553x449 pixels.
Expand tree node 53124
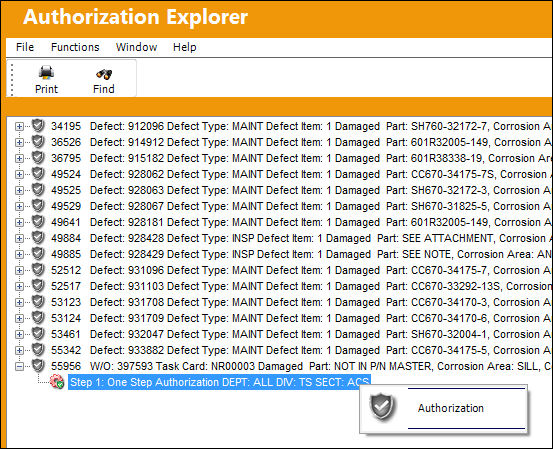pos(19,318)
